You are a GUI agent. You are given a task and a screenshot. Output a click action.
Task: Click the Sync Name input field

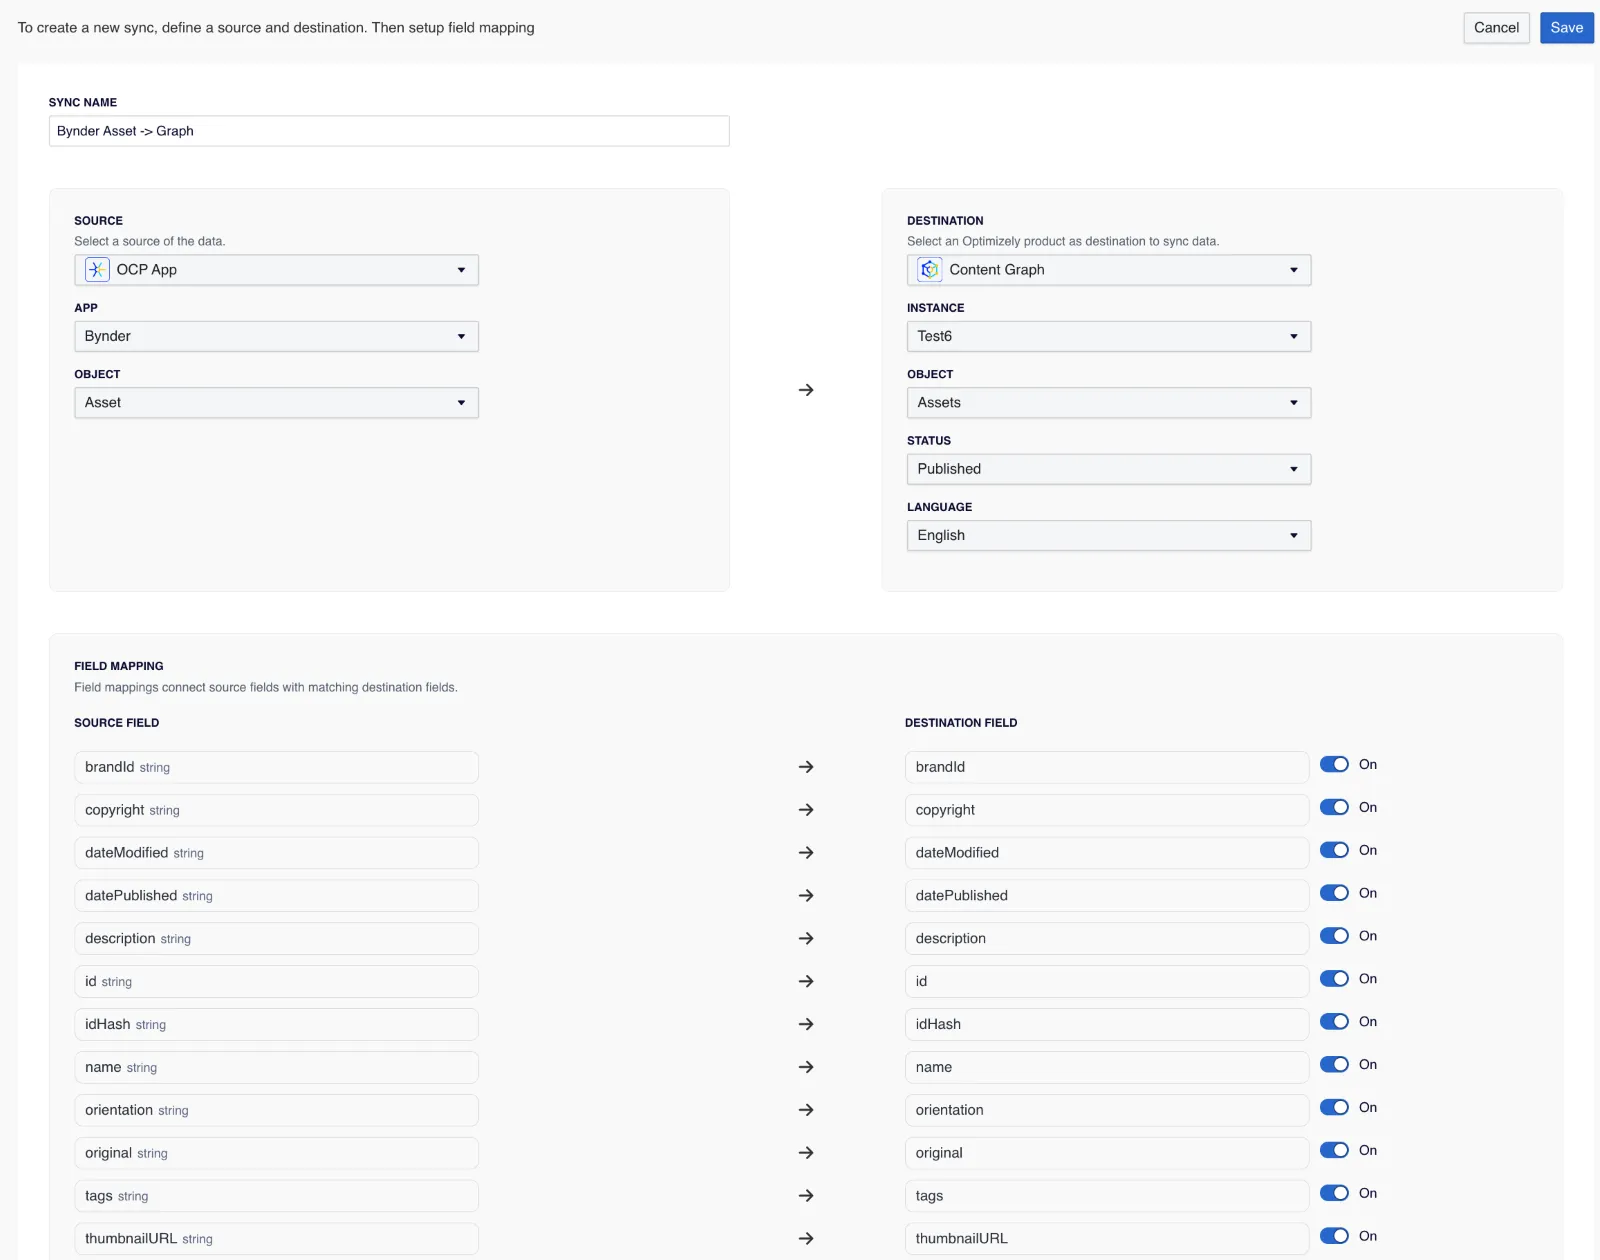tap(389, 131)
